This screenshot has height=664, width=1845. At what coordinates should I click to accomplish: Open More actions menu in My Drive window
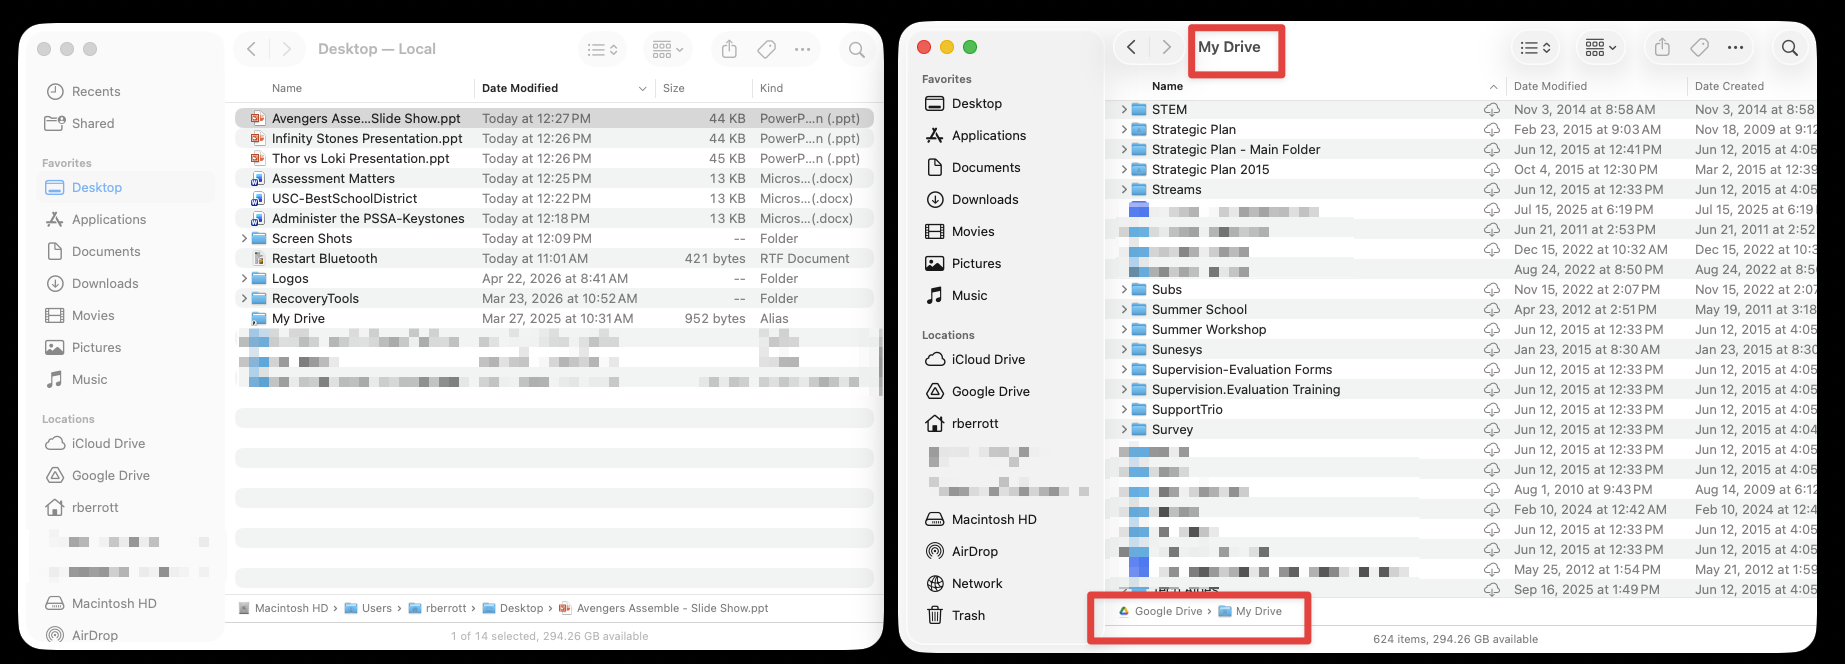pos(1735,47)
